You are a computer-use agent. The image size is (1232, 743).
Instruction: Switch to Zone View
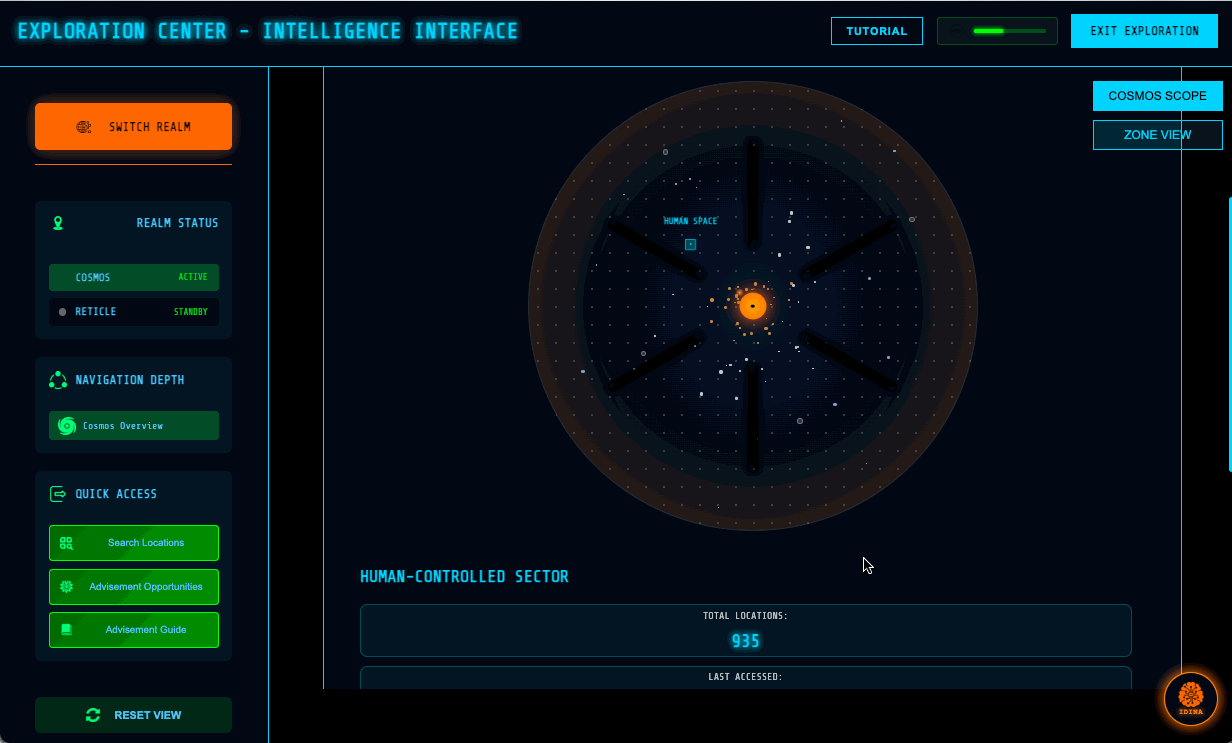coord(1157,135)
